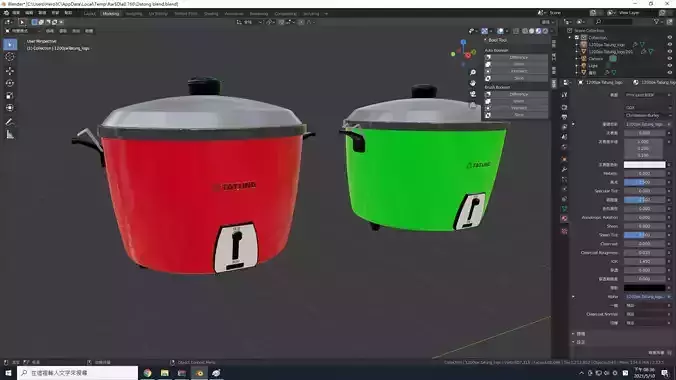
Task: Open the Modeling workspace tab
Action: click(111, 14)
